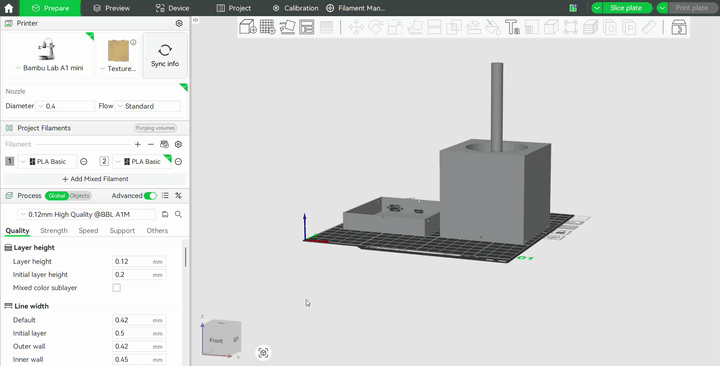Click the Auto orient toolbar icon
Image resolution: width=720 pixels, height=366 pixels.
pos(287,27)
